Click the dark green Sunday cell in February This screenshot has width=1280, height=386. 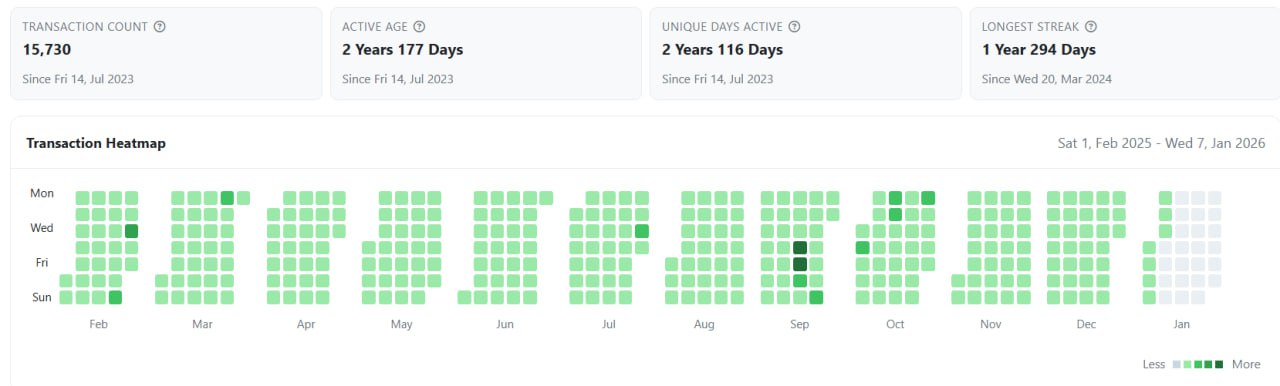115,297
